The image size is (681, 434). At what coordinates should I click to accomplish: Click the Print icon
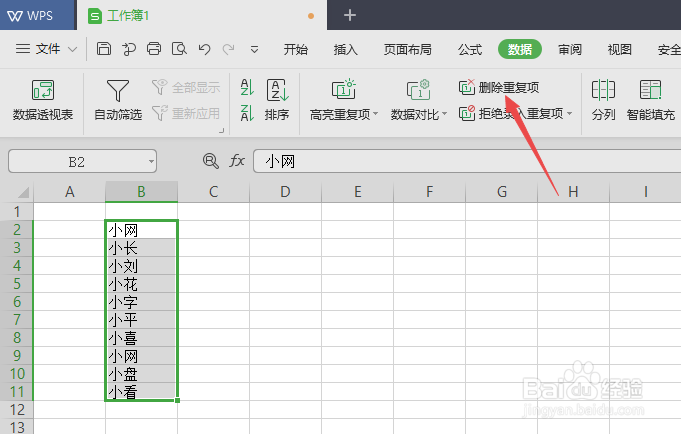tap(154, 49)
